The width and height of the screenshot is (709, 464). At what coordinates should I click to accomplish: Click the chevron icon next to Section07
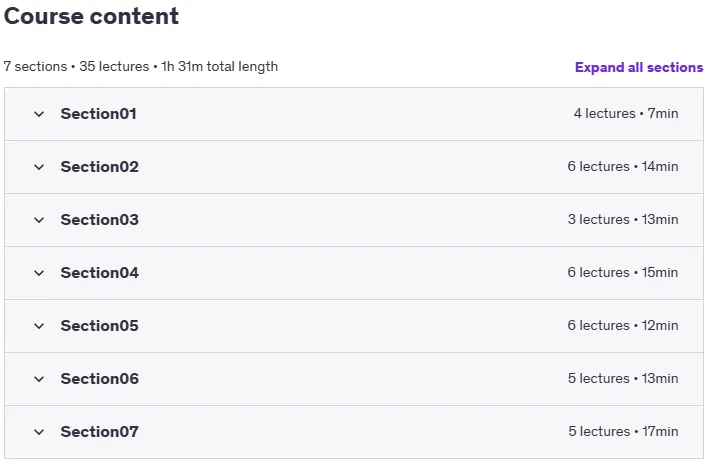click(39, 432)
